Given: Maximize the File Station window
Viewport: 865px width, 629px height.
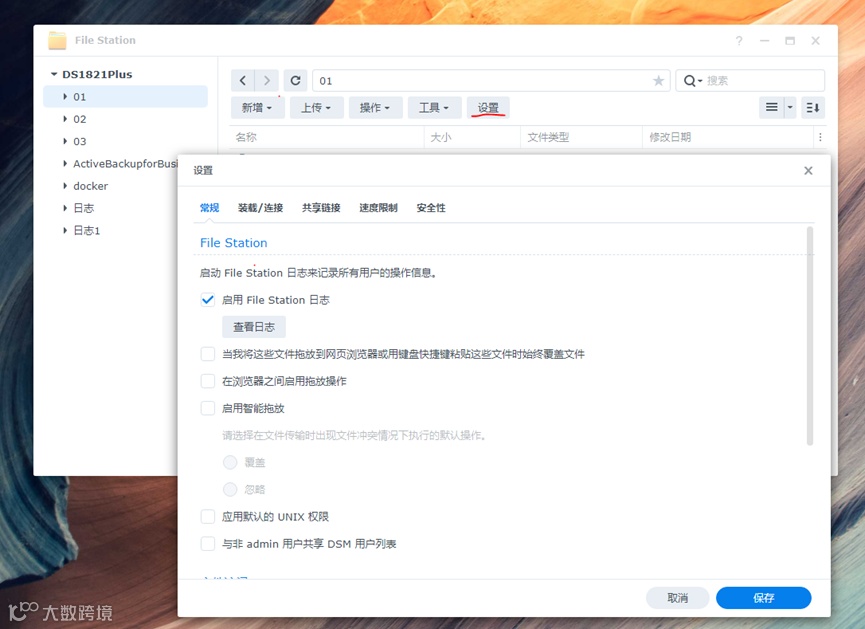Looking at the screenshot, I should [x=790, y=41].
